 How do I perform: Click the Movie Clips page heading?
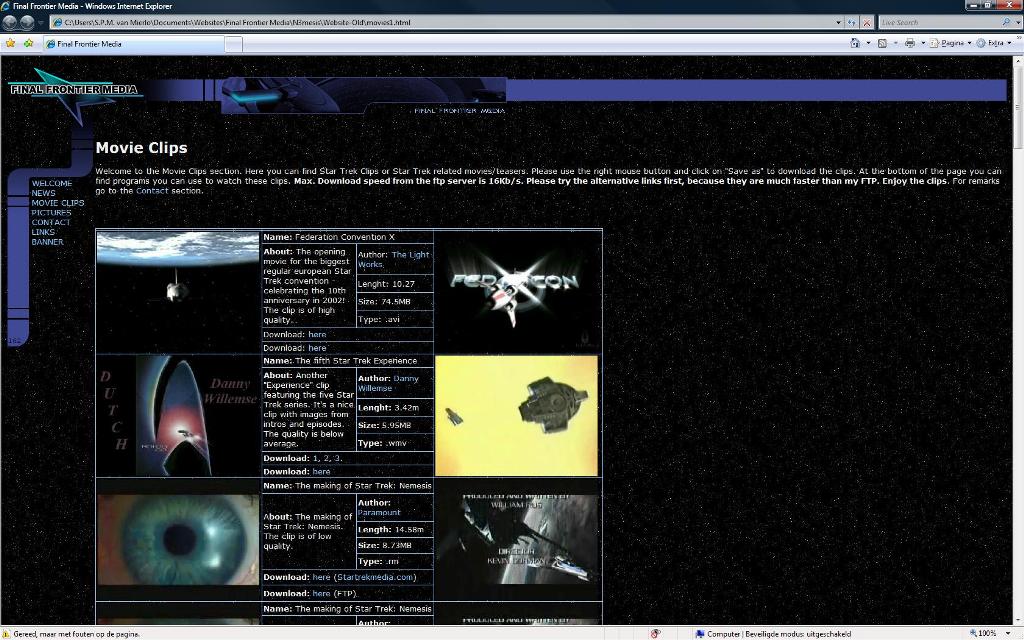tap(142, 148)
